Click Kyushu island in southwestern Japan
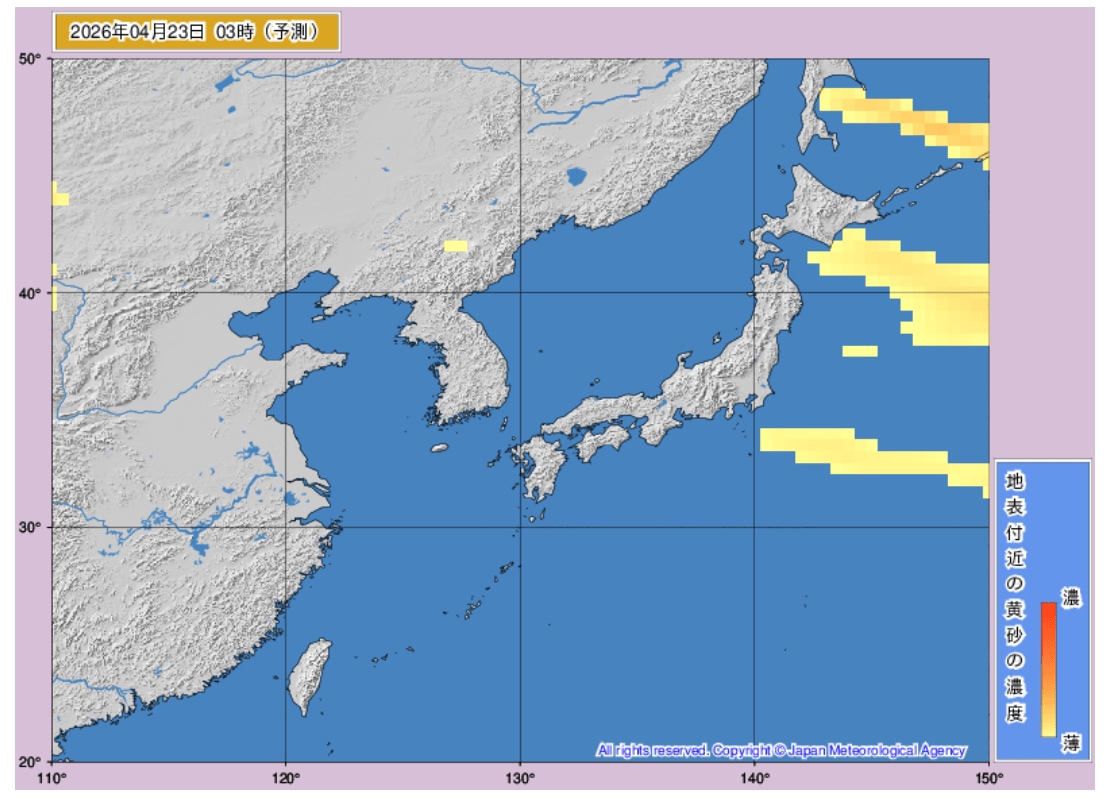 click(540, 472)
